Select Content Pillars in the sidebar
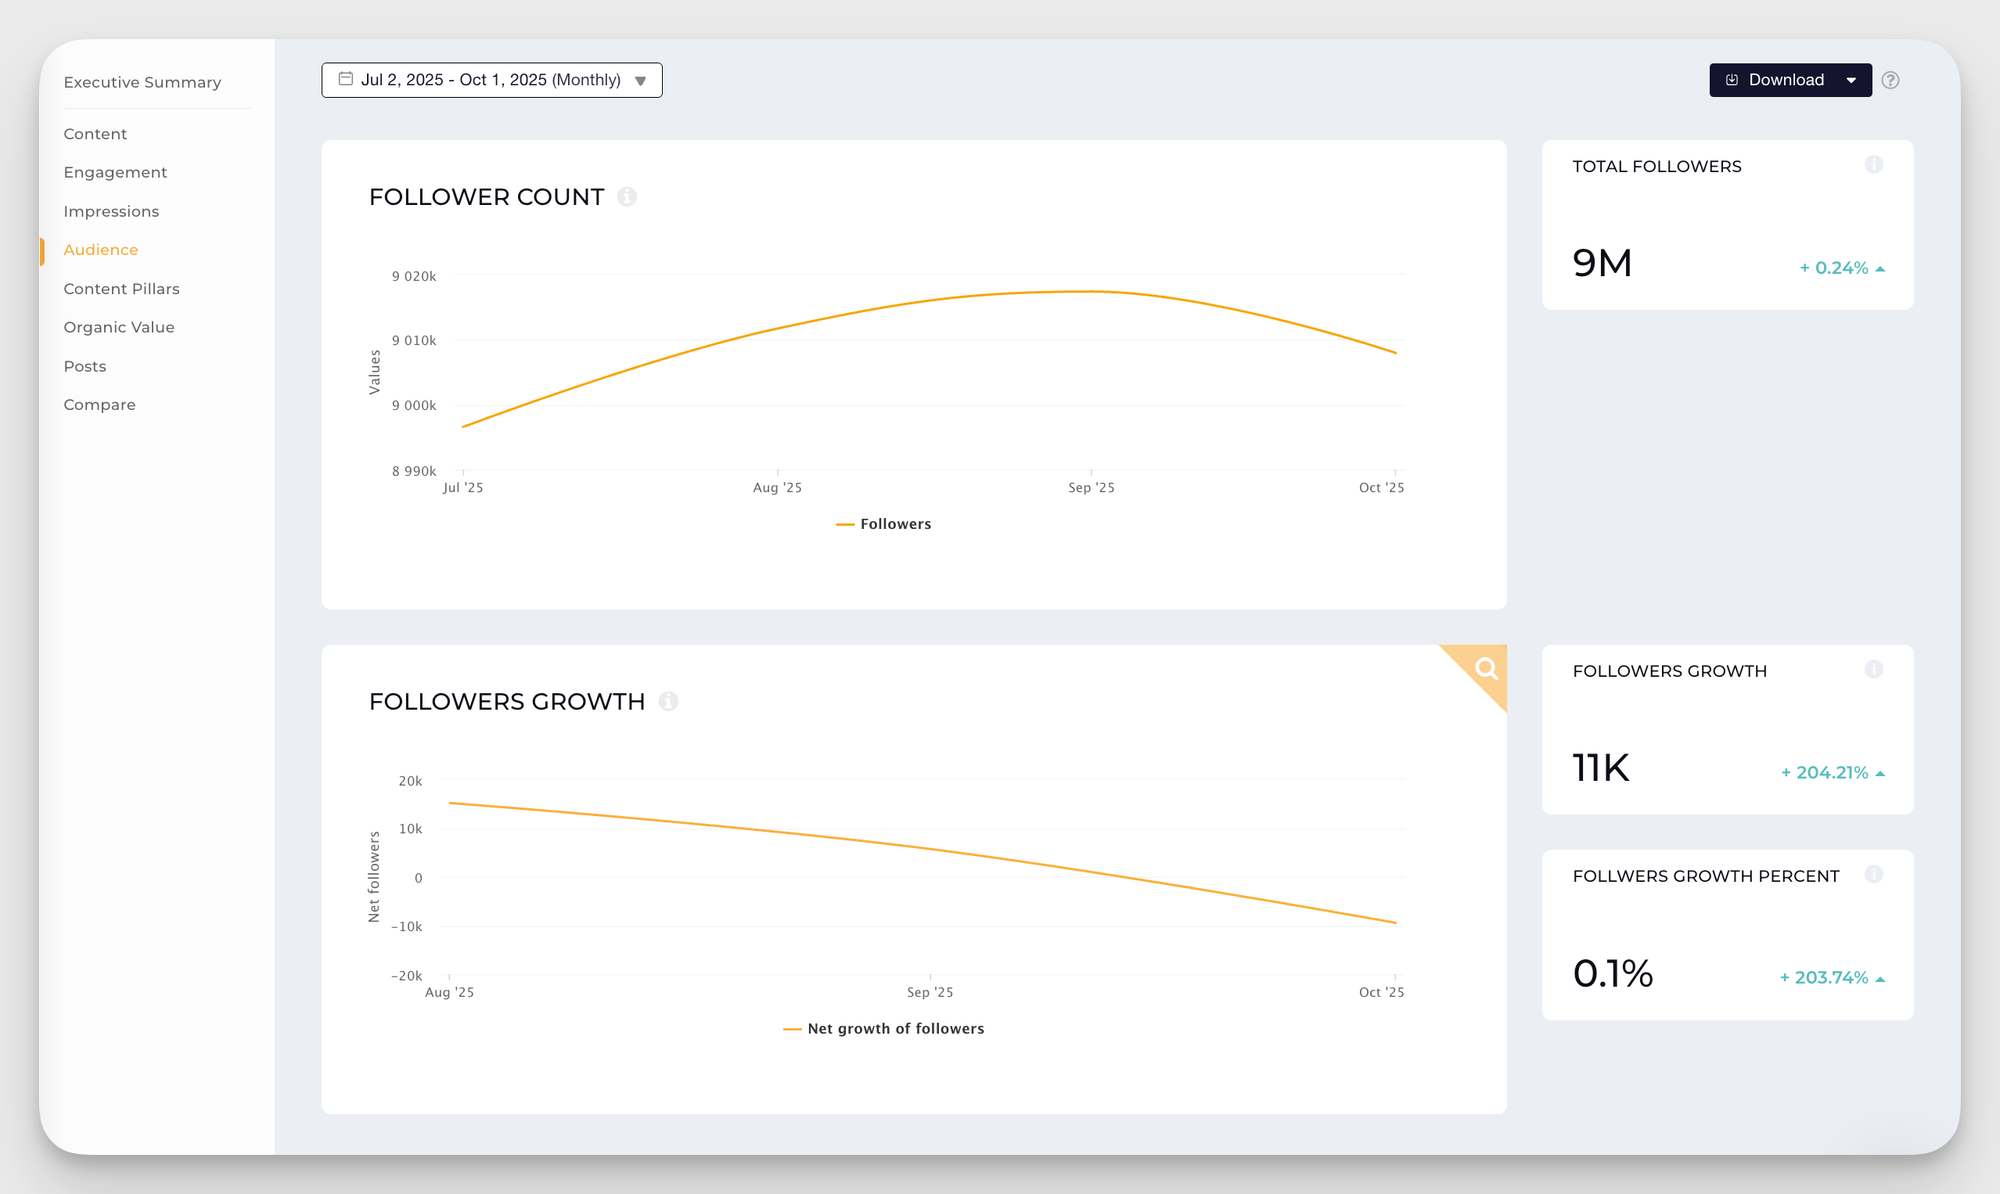Image resolution: width=2000 pixels, height=1194 pixels. tap(121, 289)
